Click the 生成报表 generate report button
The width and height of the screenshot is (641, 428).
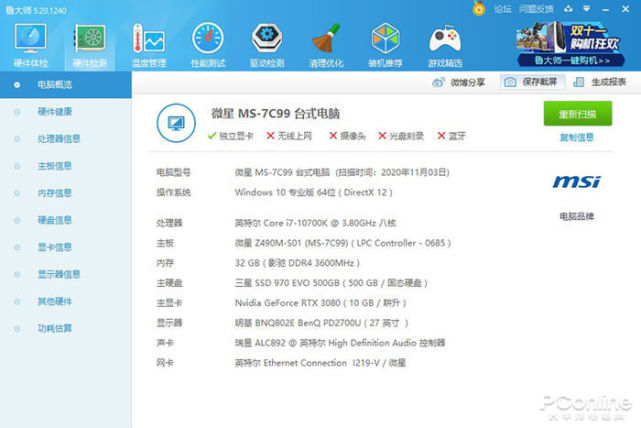(600, 82)
